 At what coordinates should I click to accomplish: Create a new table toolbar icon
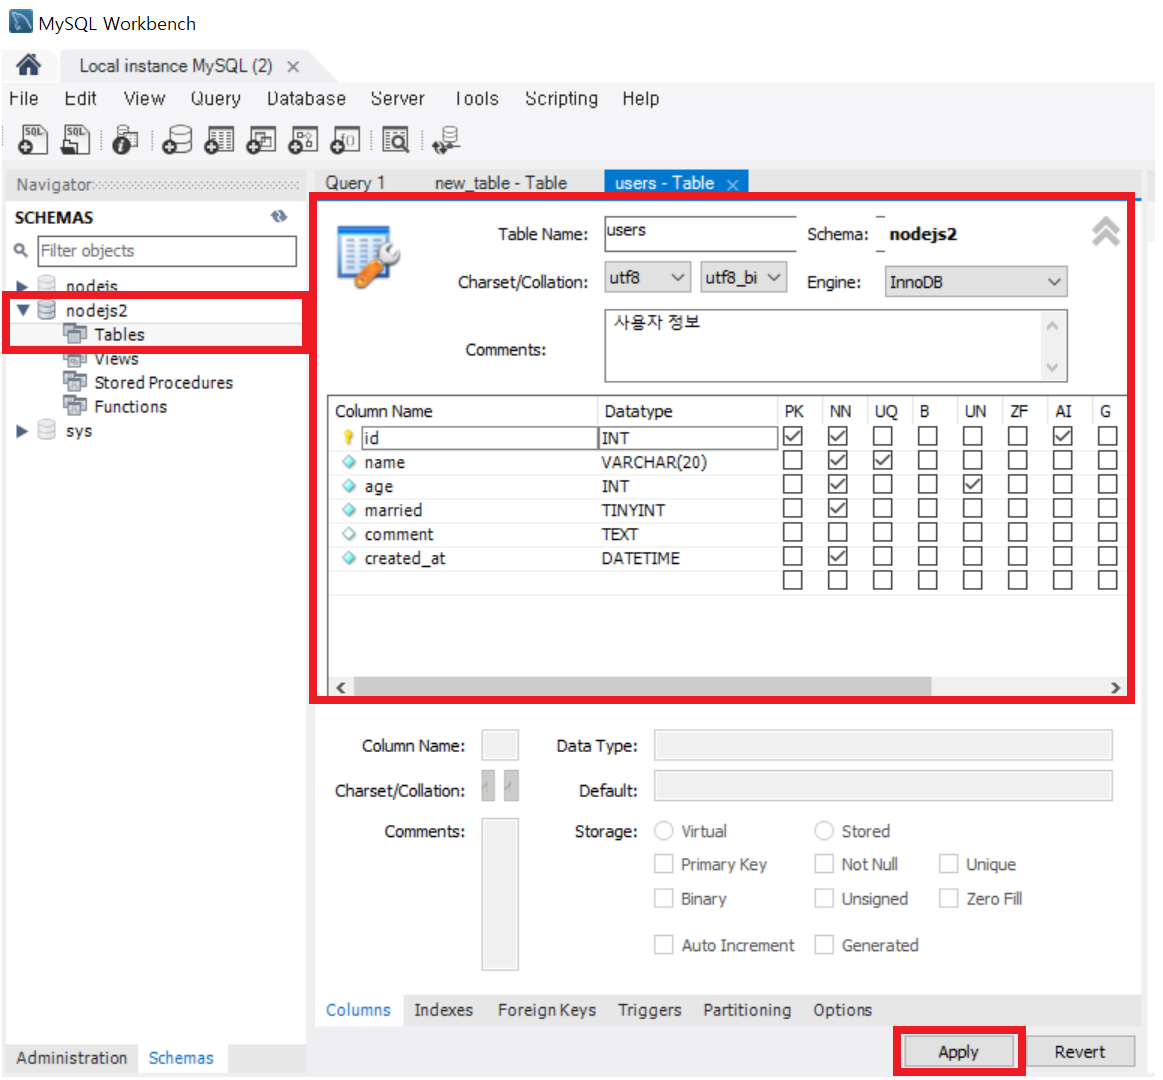(219, 139)
